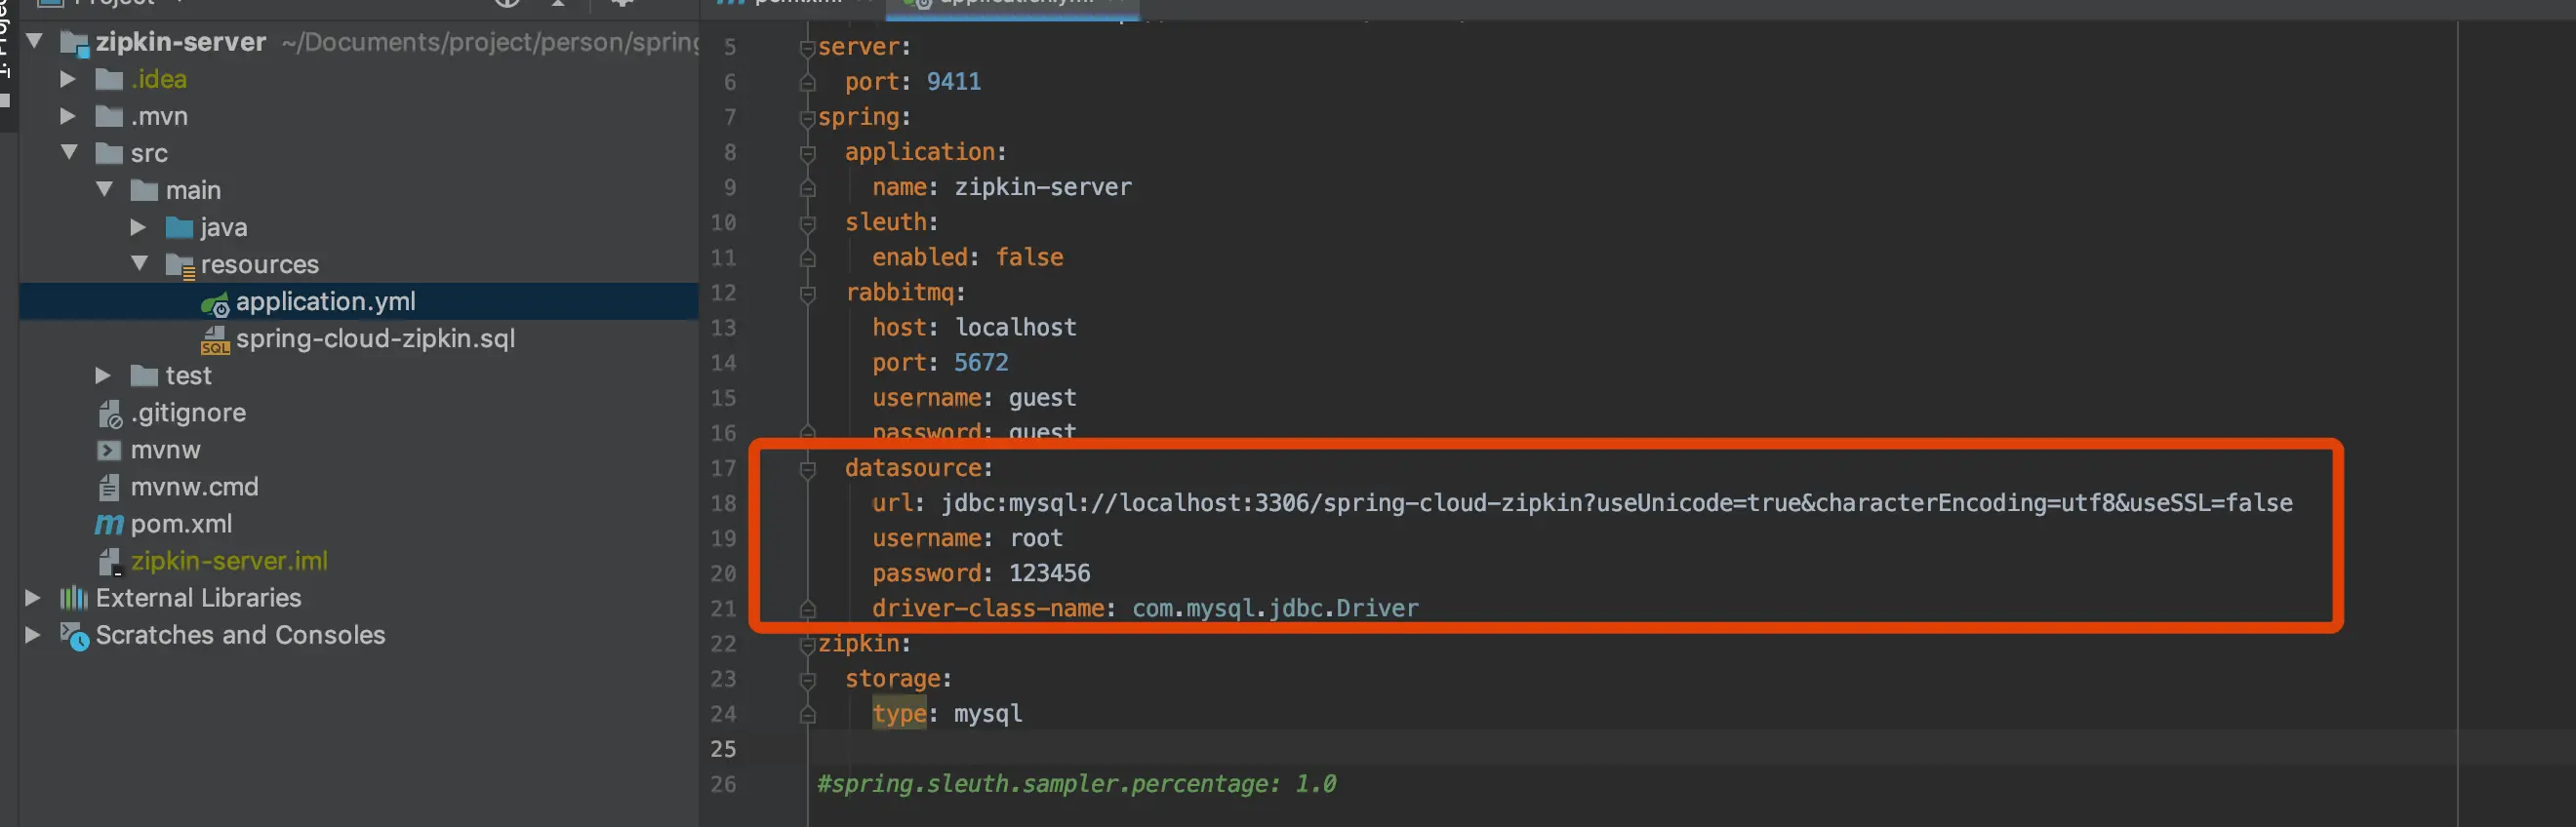The height and width of the screenshot is (827, 2576).
Task: Fold the application block at line 8
Action: coord(807,153)
